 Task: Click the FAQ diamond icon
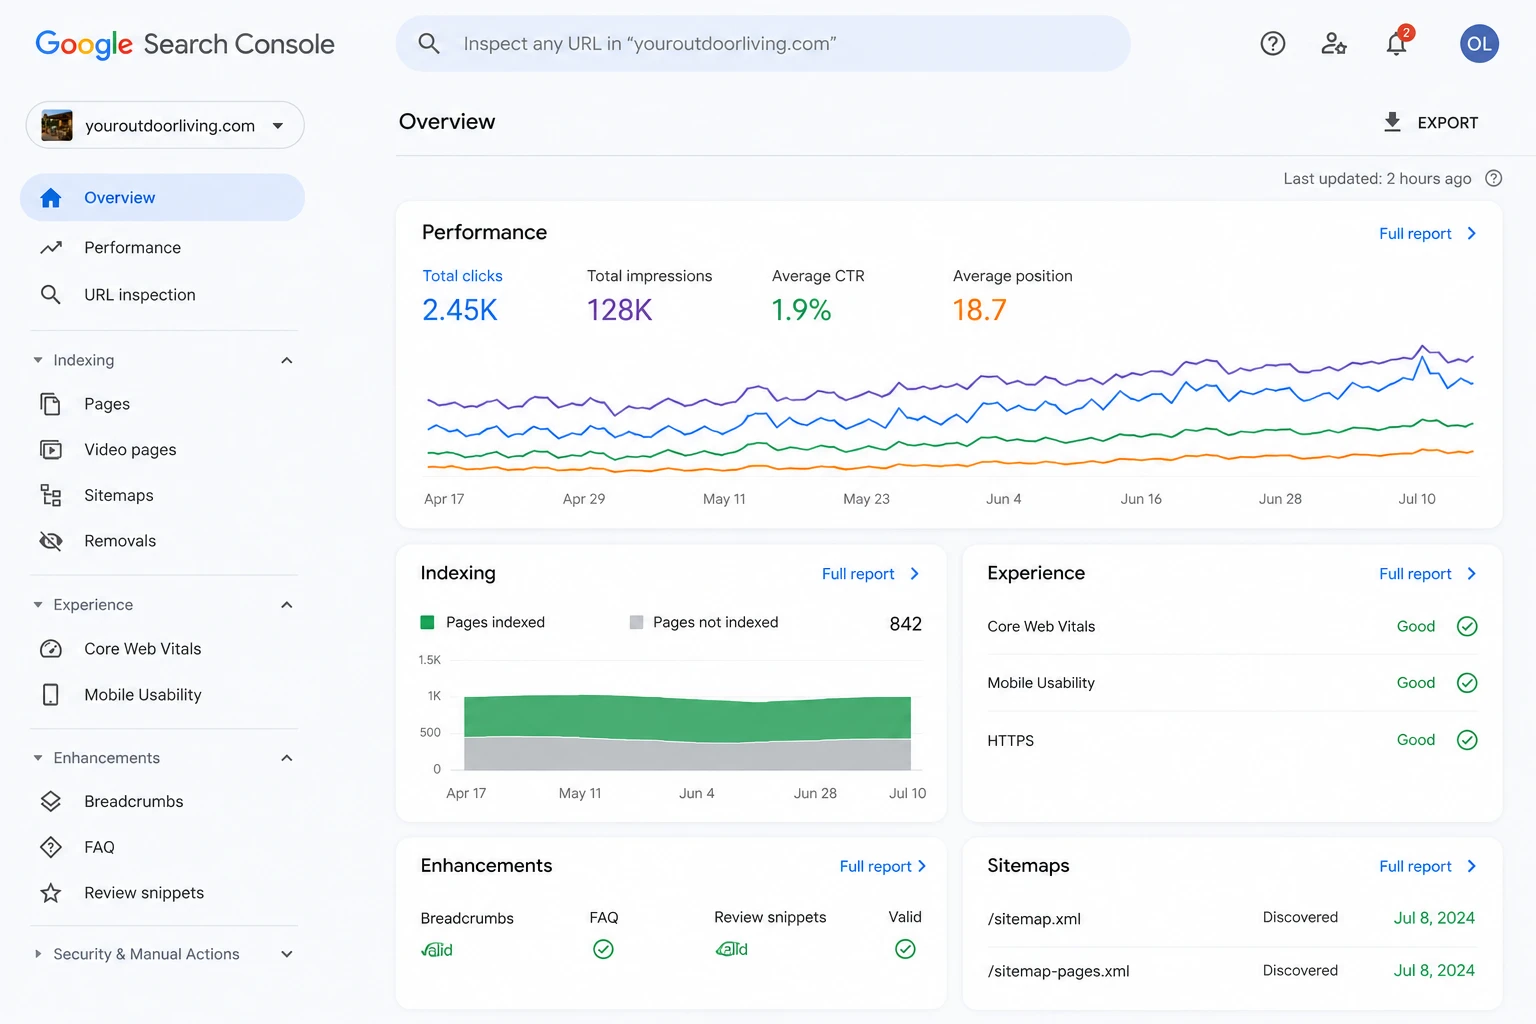tap(51, 847)
